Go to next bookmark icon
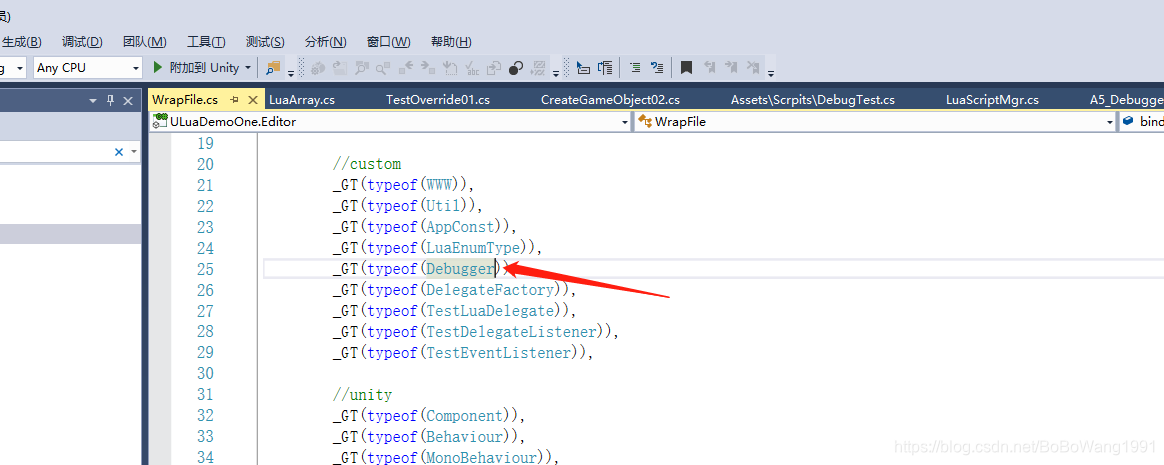 click(x=731, y=68)
